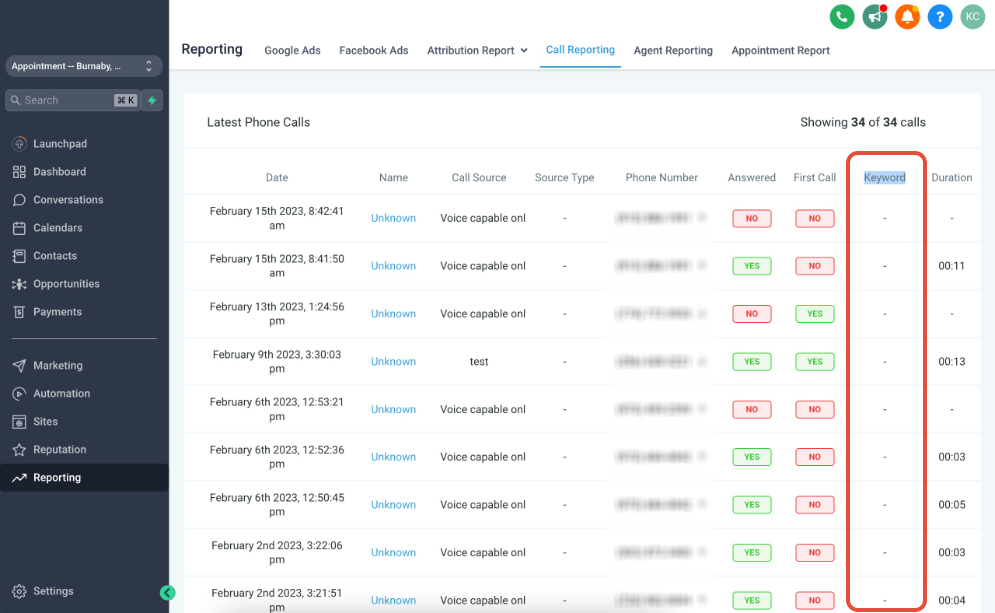The height and width of the screenshot is (613, 995).
Task: Open the Appointment Report tab
Action: [780, 50]
